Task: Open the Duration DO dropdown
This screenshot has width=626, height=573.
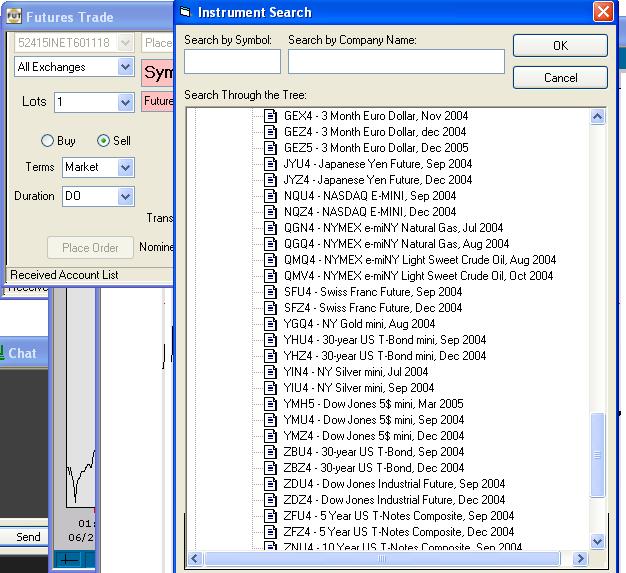Action: (x=125, y=196)
